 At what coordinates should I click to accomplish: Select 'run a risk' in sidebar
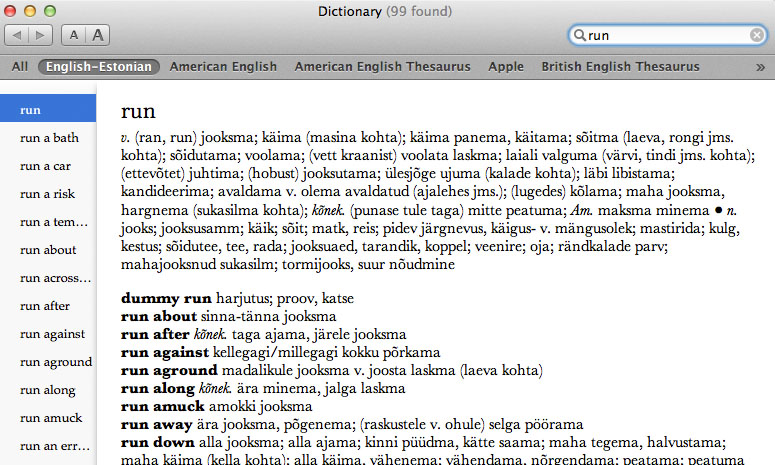[47, 194]
